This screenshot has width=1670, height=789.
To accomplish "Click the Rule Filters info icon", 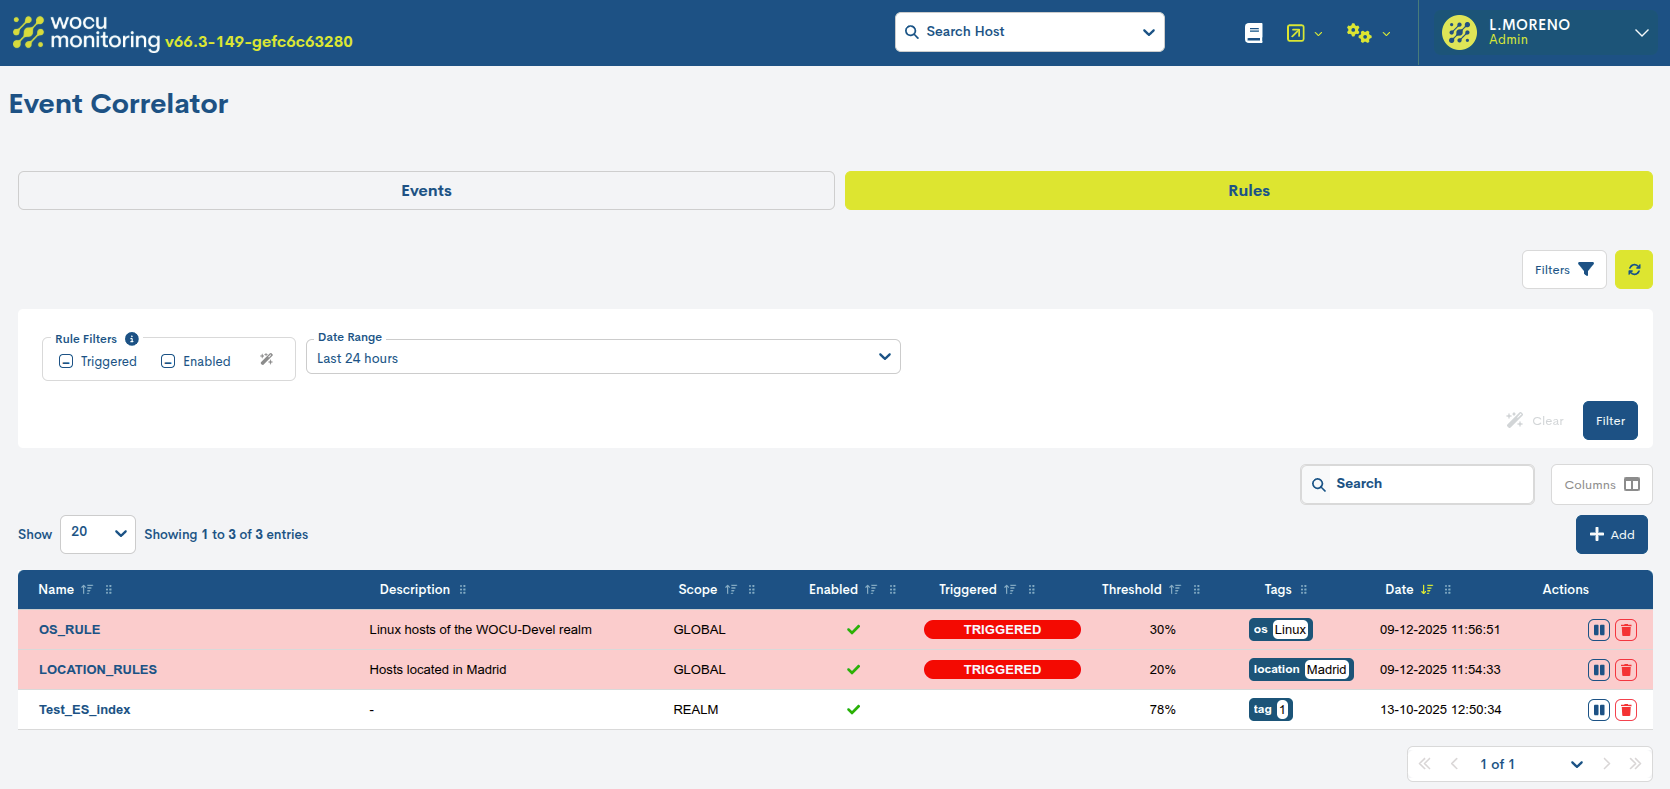I will (x=132, y=339).
